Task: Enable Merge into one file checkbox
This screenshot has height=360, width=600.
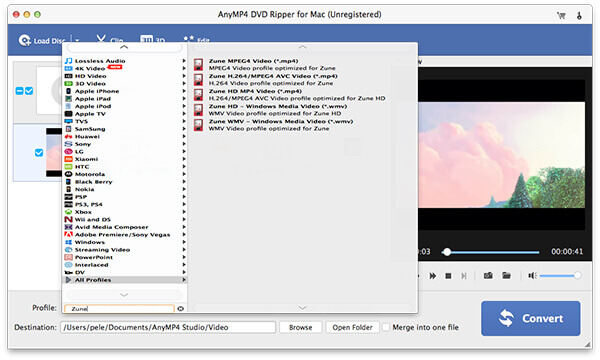Action: pos(386,327)
